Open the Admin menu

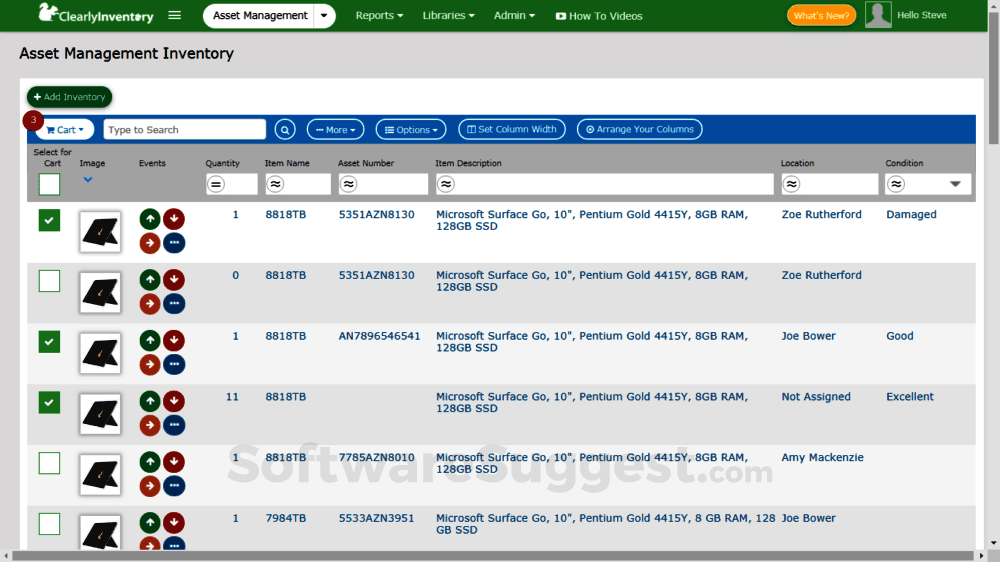(x=514, y=15)
